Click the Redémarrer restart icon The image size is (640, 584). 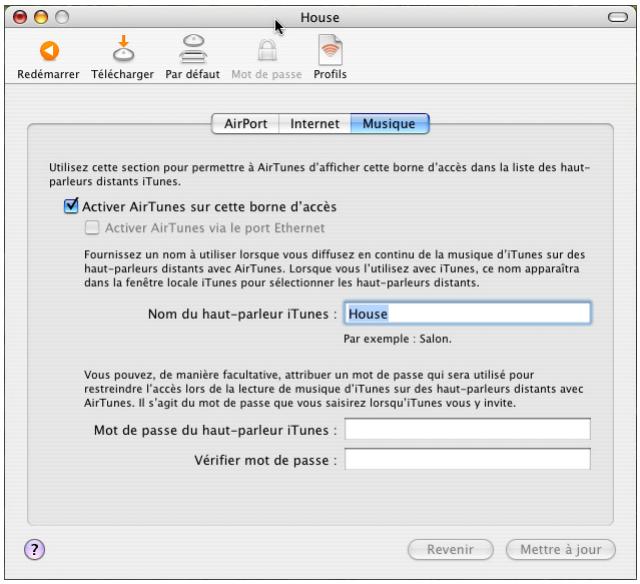pos(49,51)
